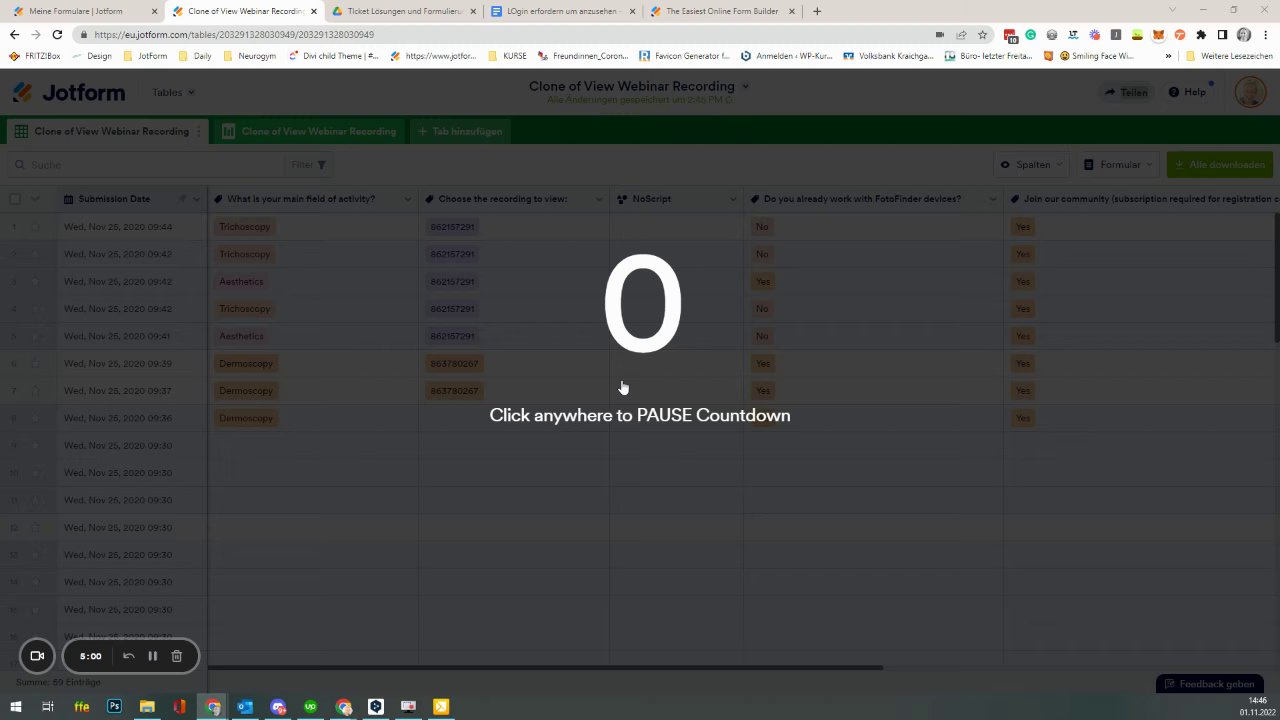Click the screen recorder camera icon
The height and width of the screenshot is (720, 1280).
pyautogui.click(x=37, y=656)
